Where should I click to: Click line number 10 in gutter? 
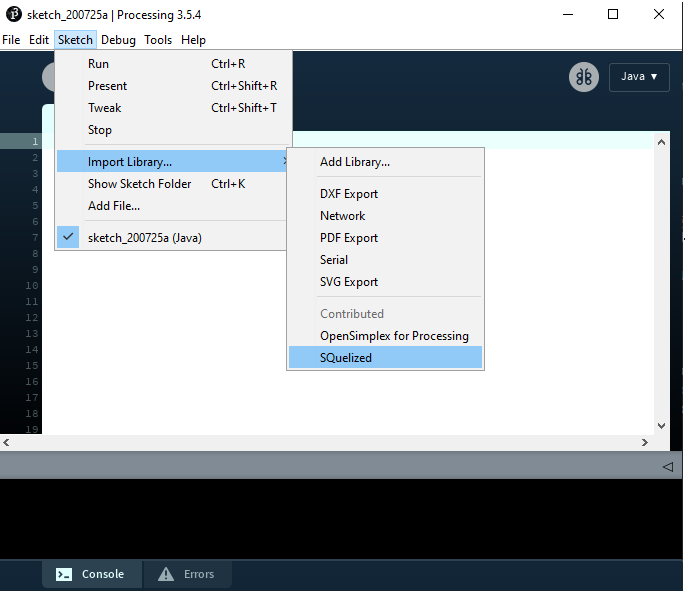pyautogui.click(x=31, y=286)
